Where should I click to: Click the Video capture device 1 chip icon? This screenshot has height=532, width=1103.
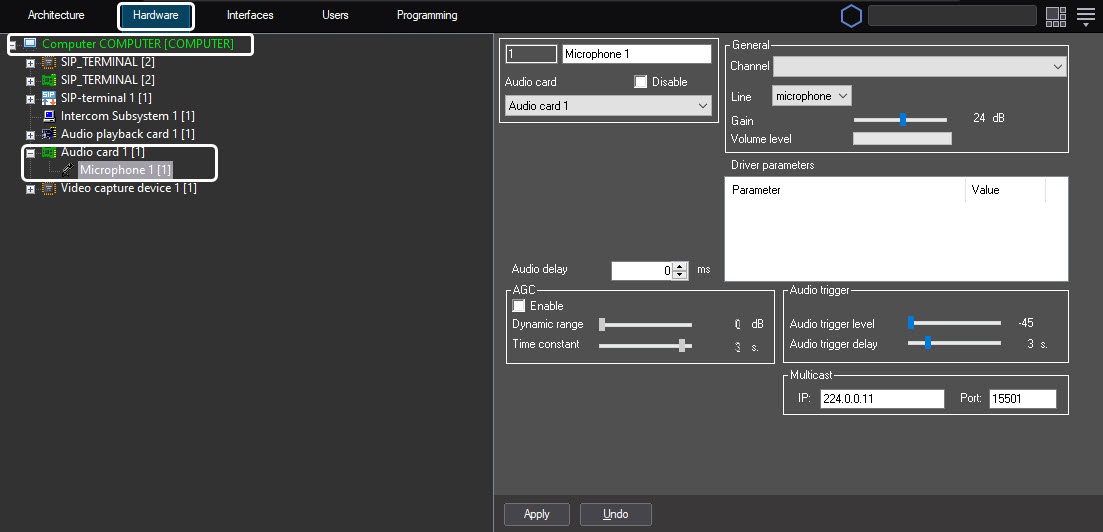[x=49, y=188]
